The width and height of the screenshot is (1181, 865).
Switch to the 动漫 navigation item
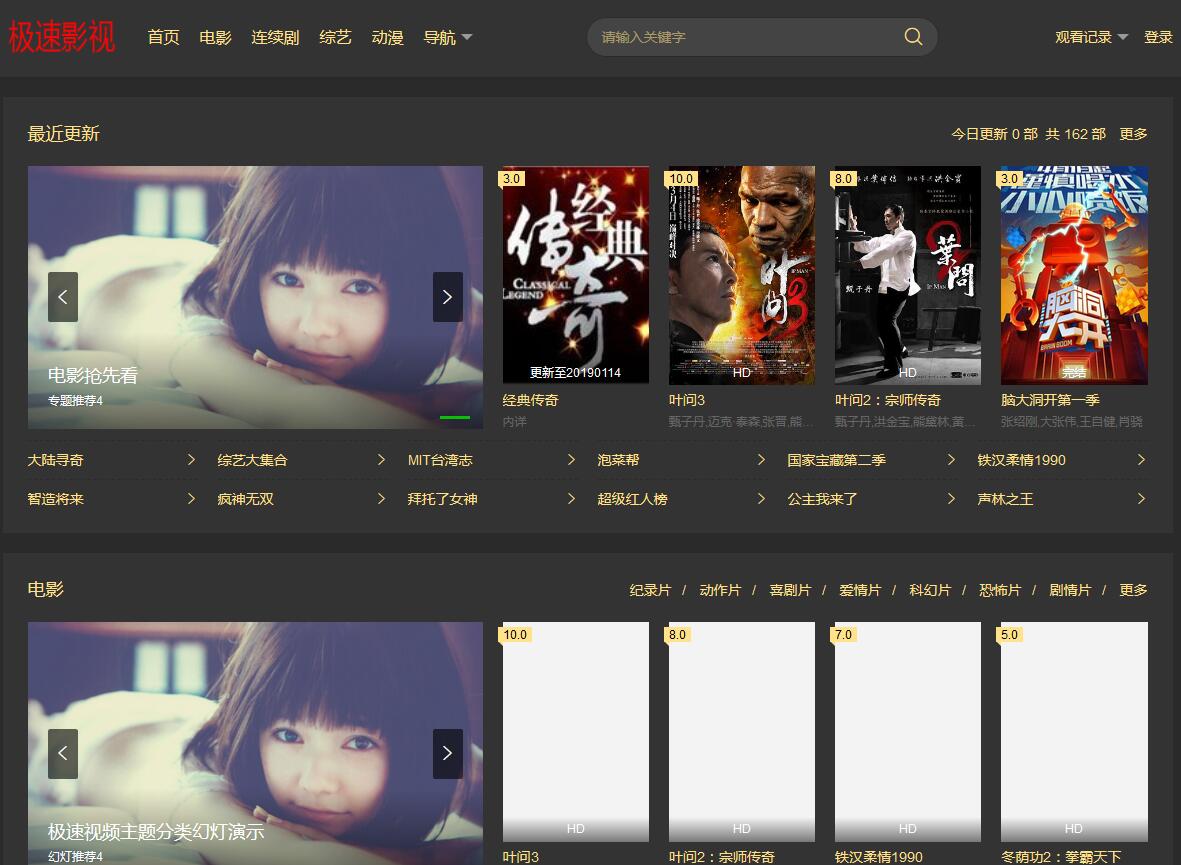coord(387,38)
